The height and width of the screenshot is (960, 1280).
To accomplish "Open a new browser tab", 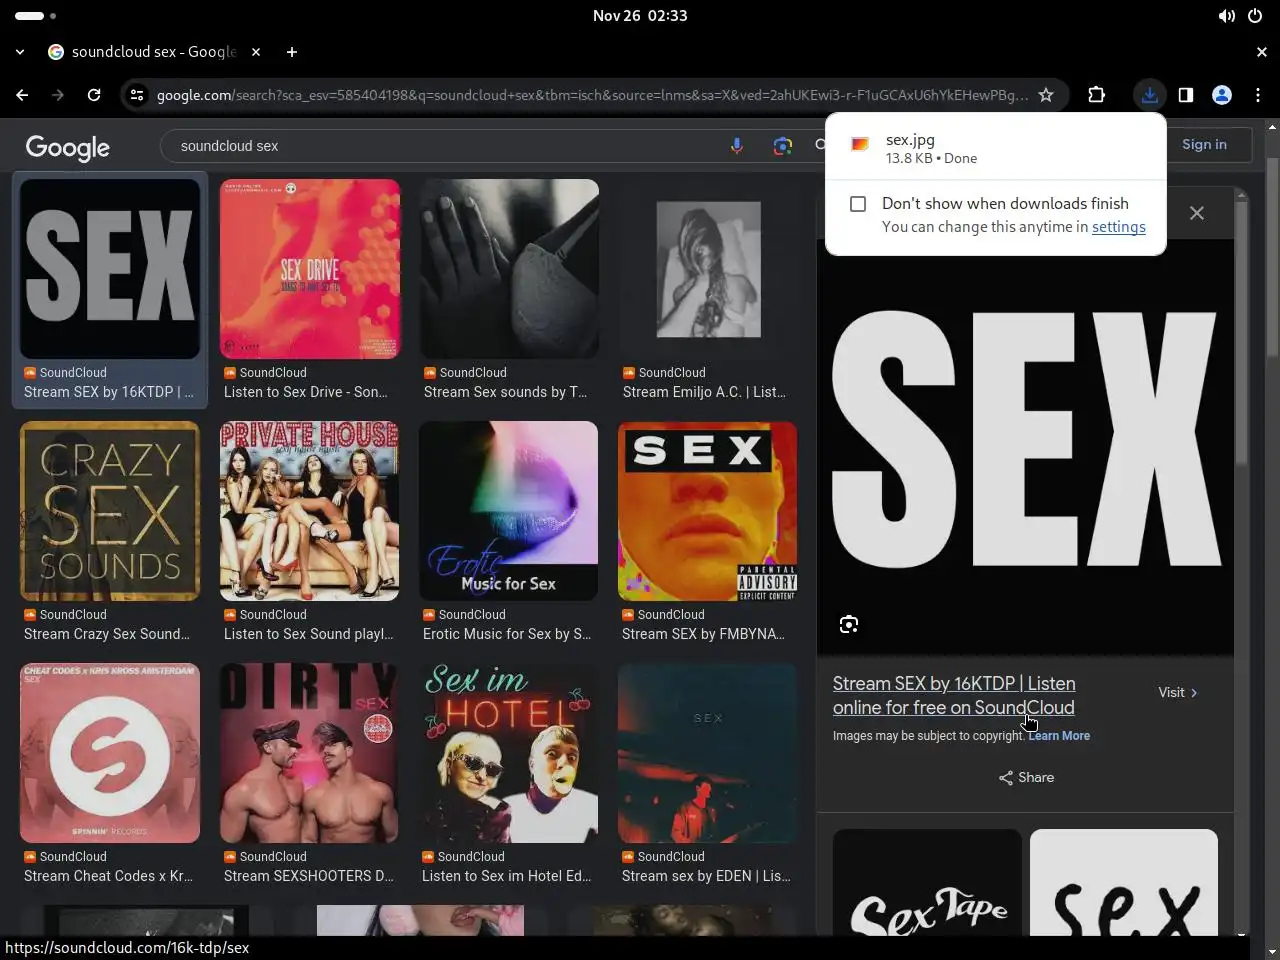I will [x=292, y=52].
